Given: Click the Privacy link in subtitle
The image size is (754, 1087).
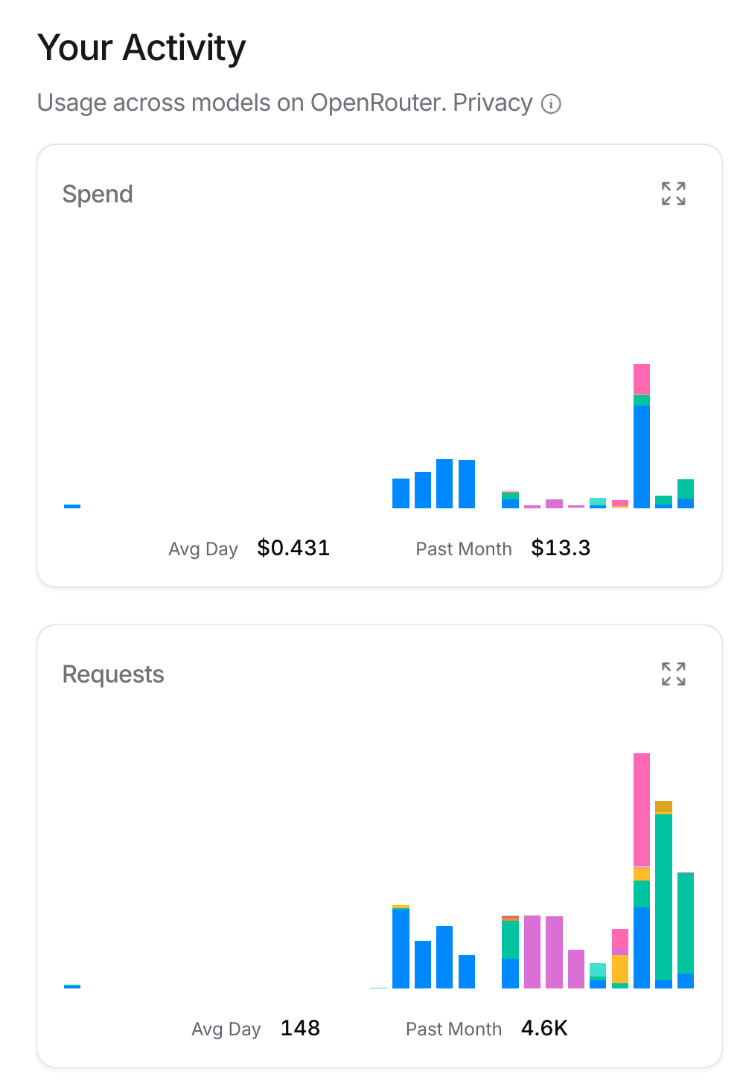Looking at the screenshot, I should [493, 103].
